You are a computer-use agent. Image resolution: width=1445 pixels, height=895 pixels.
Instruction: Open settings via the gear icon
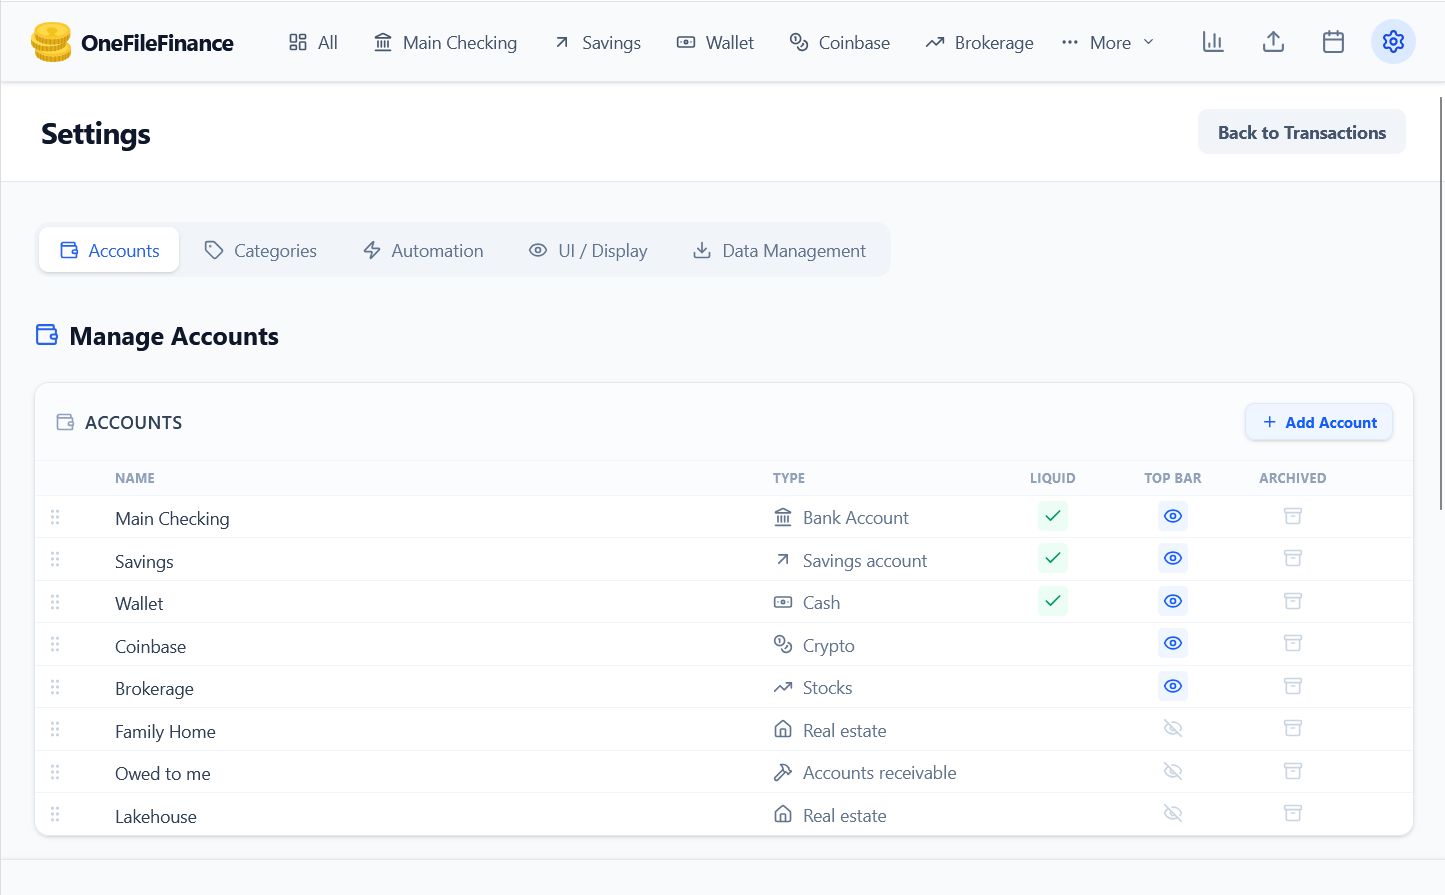(1393, 41)
